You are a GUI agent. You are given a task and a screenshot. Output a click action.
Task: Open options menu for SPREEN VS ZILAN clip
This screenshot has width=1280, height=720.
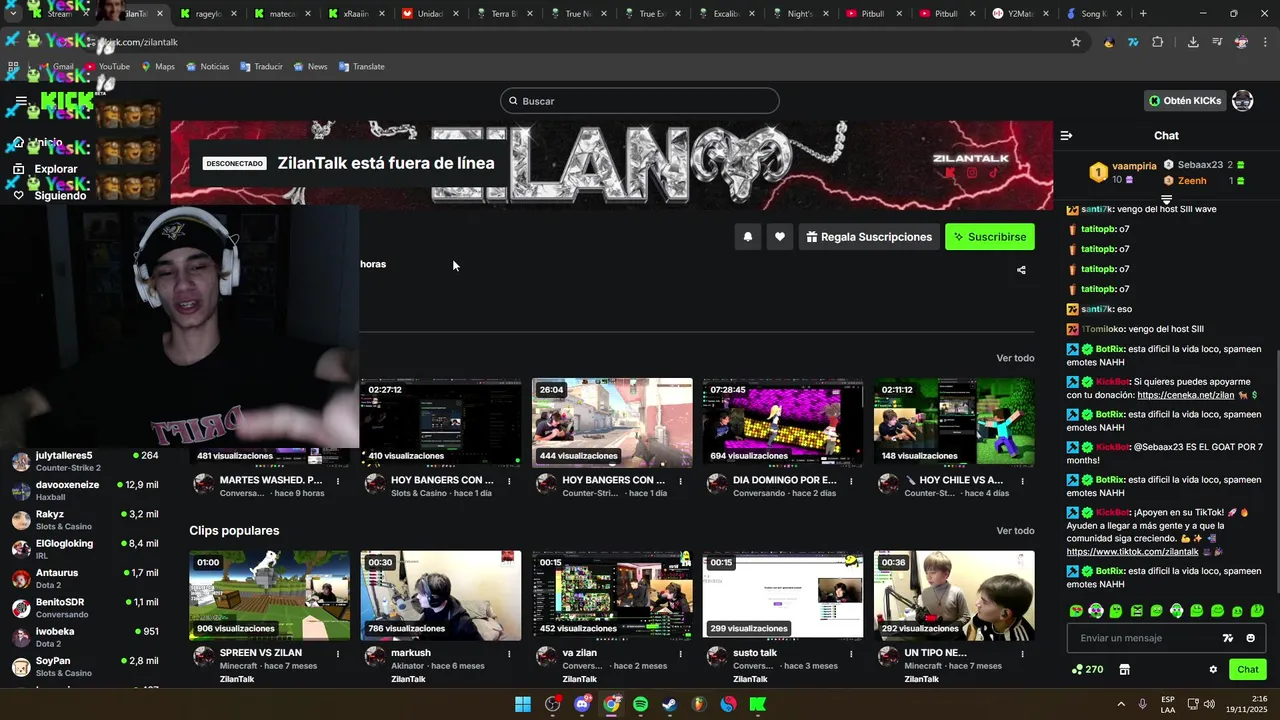tap(338, 654)
